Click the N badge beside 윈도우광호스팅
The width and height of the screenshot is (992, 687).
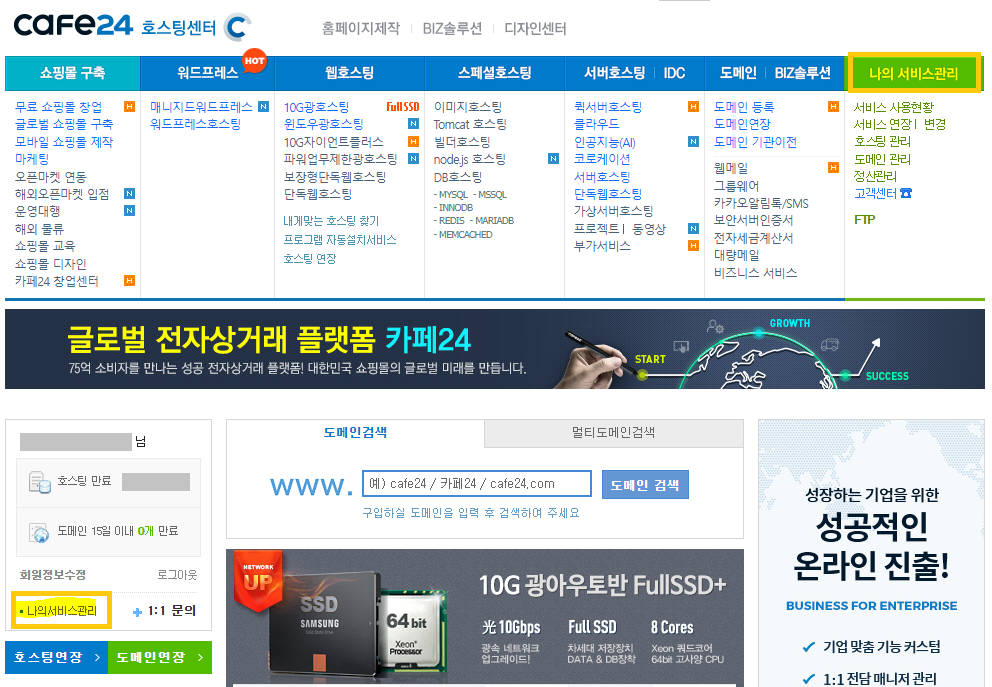[413, 124]
